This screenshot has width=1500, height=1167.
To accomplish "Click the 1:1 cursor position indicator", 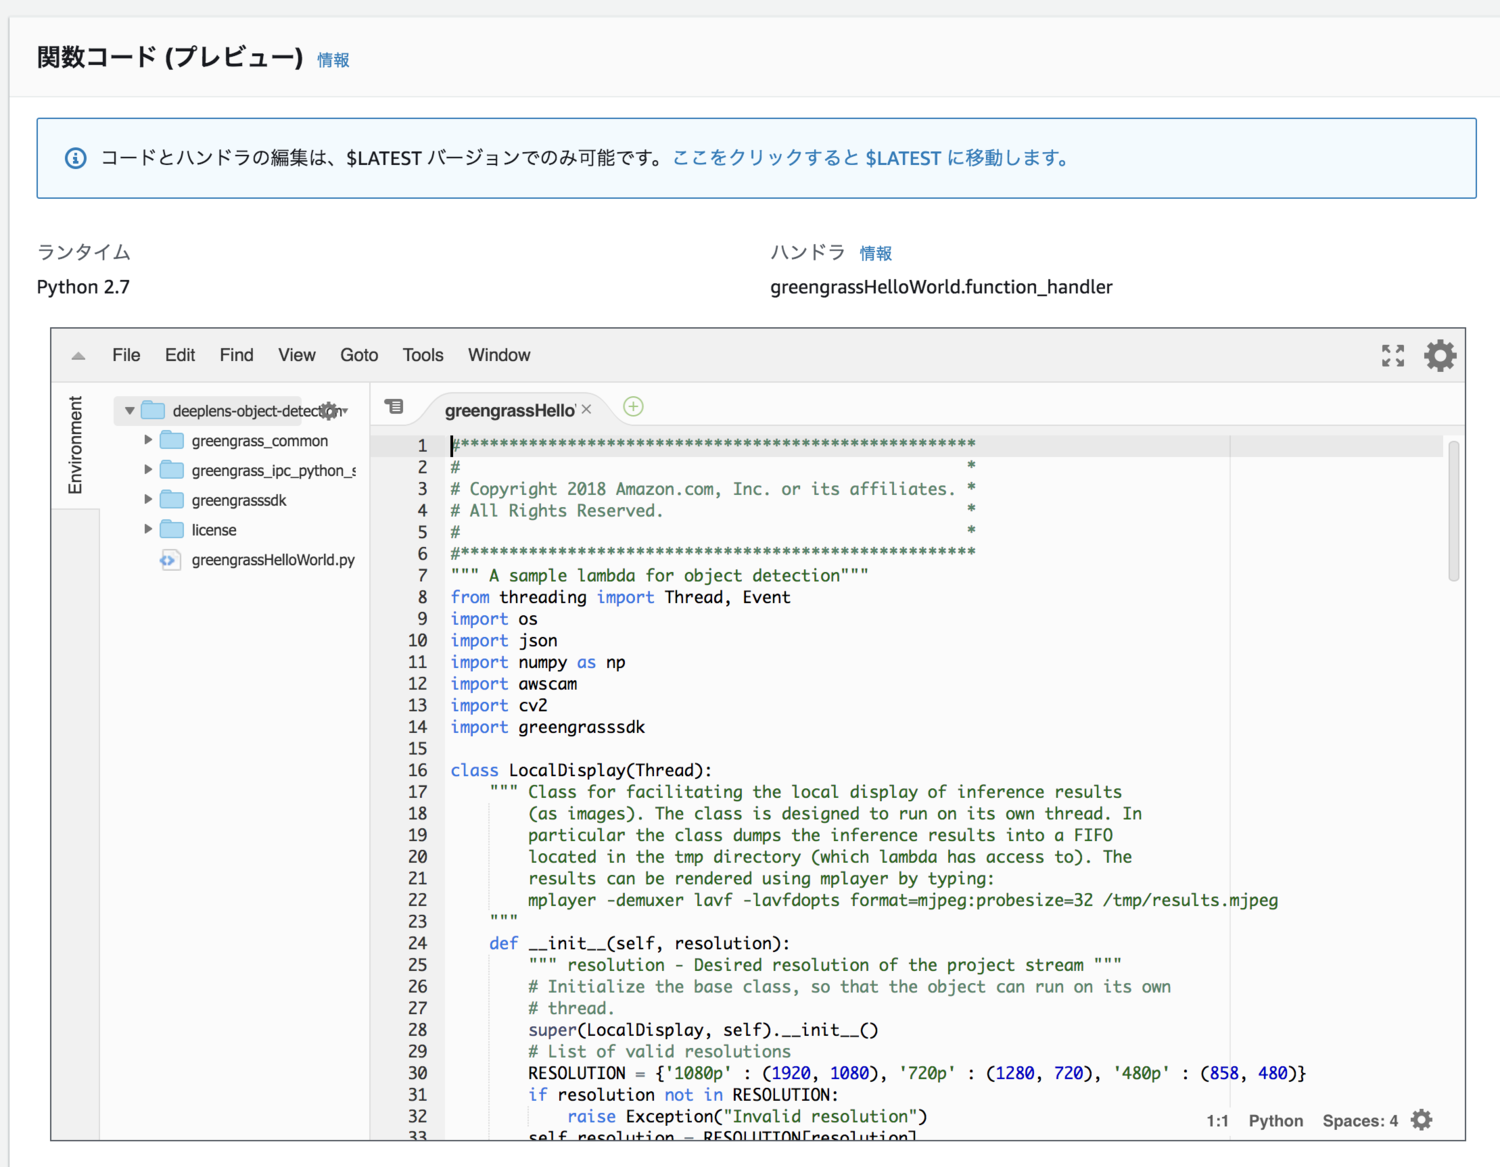I will 1217,1121.
